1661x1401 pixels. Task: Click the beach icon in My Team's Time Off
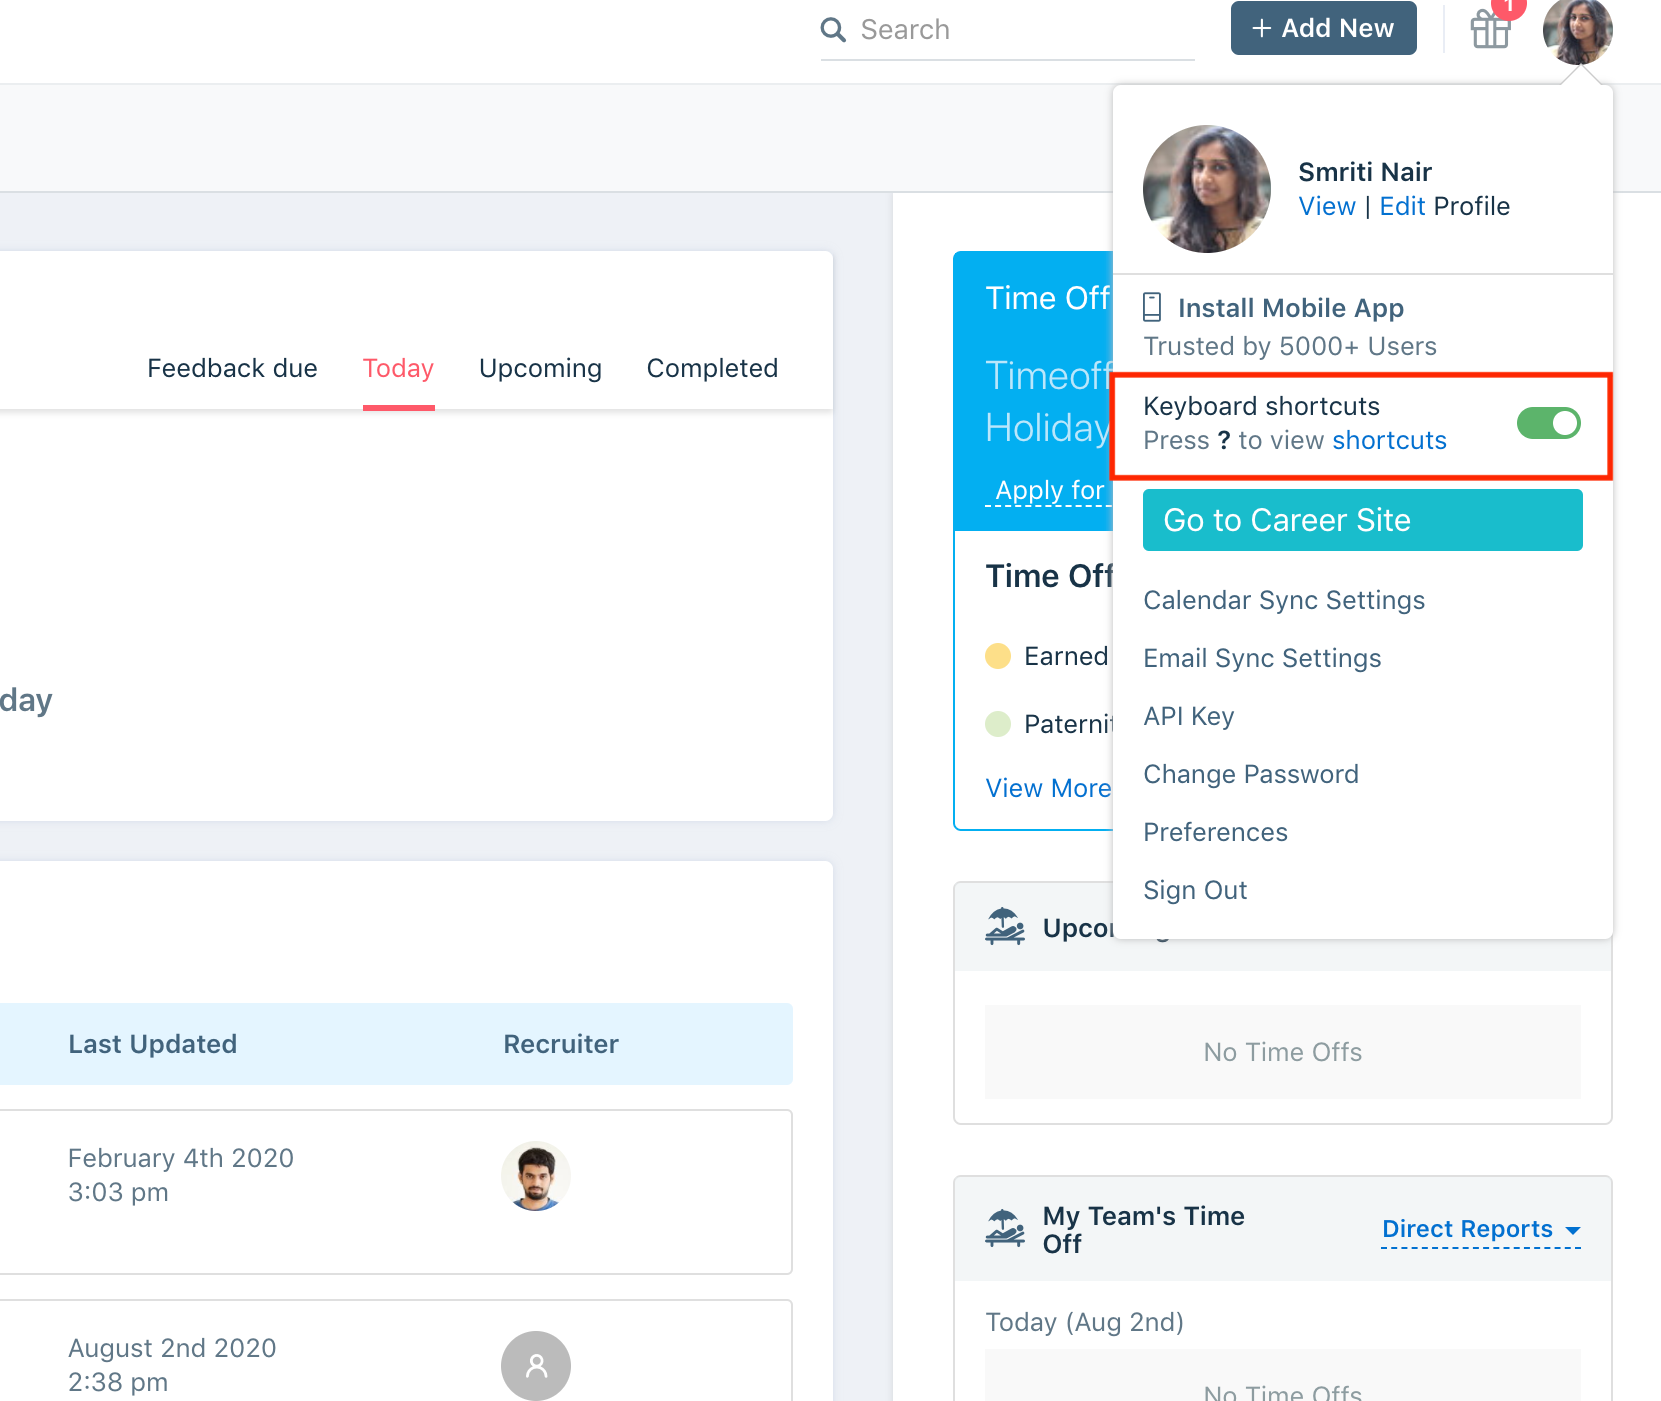tap(1005, 1229)
